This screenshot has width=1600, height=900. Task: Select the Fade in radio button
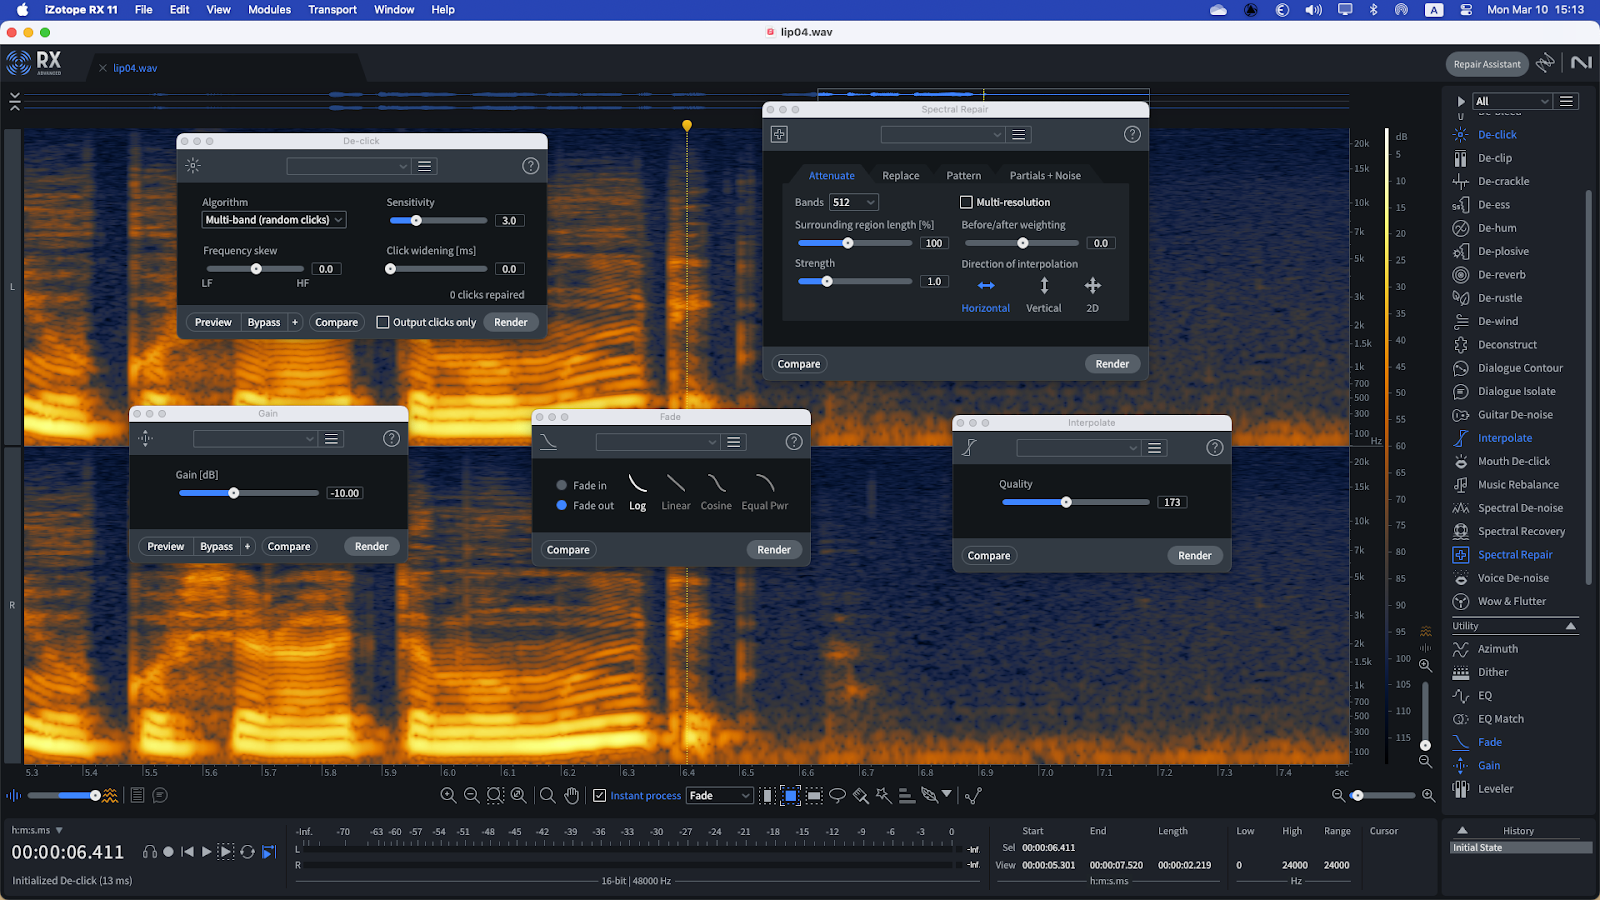(x=562, y=485)
